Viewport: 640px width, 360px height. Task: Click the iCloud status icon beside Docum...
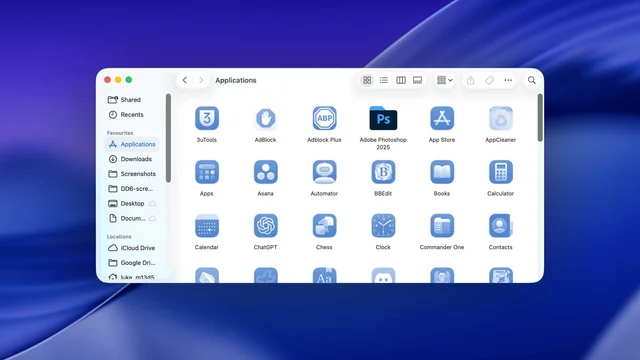pos(152,218)
